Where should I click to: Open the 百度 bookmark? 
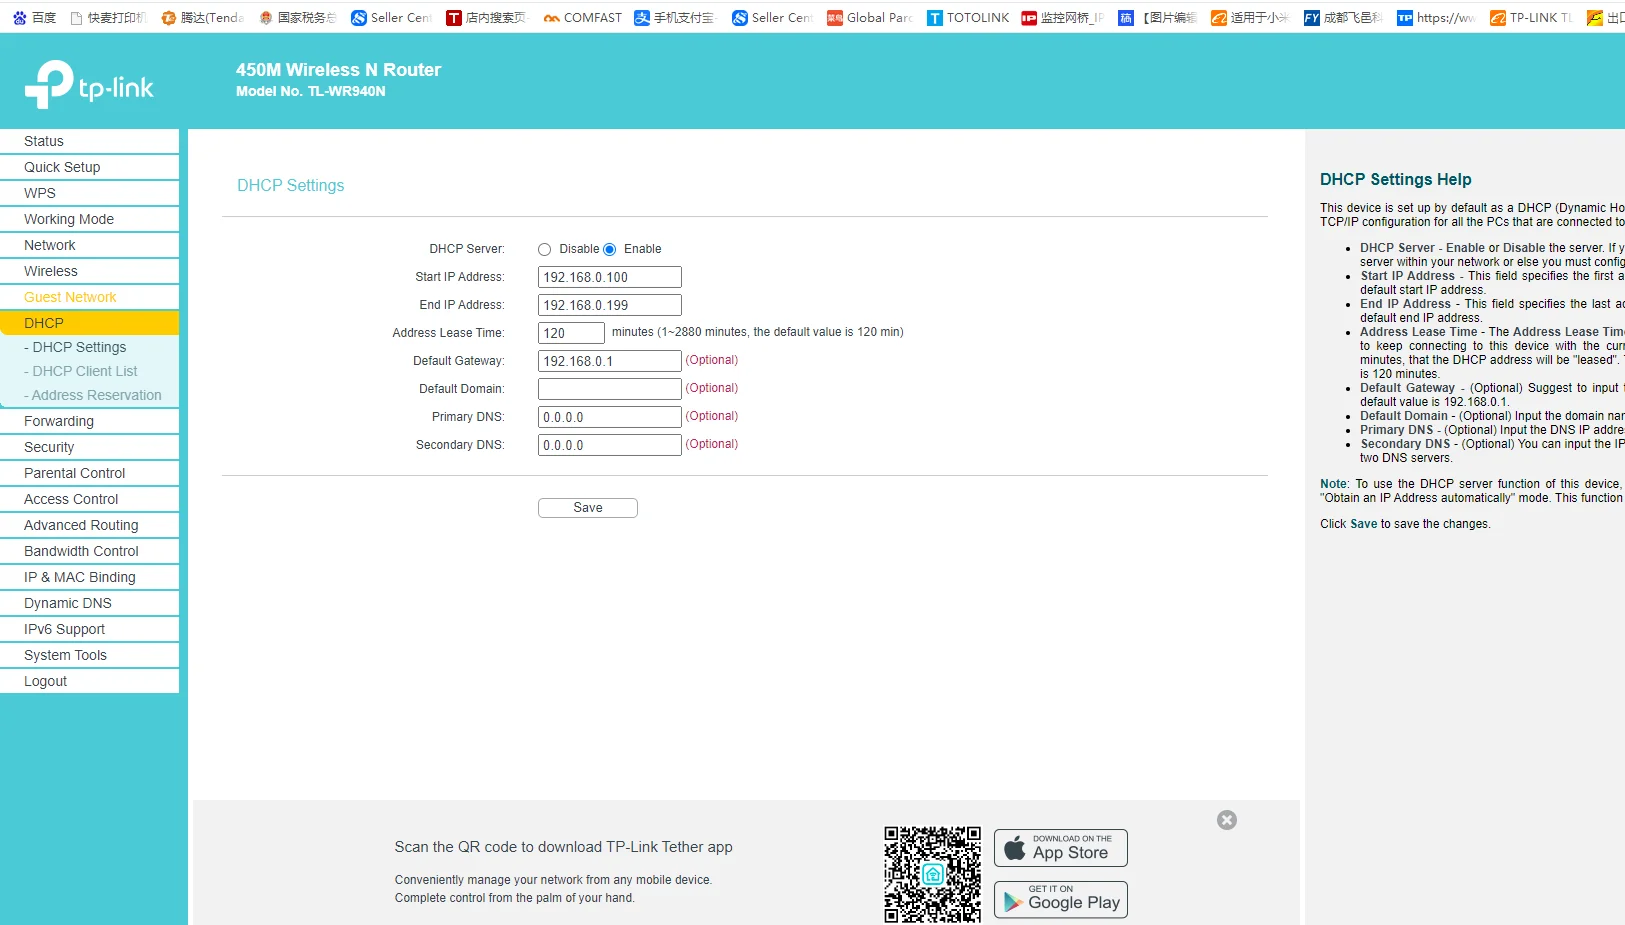[x=35, y=18]
